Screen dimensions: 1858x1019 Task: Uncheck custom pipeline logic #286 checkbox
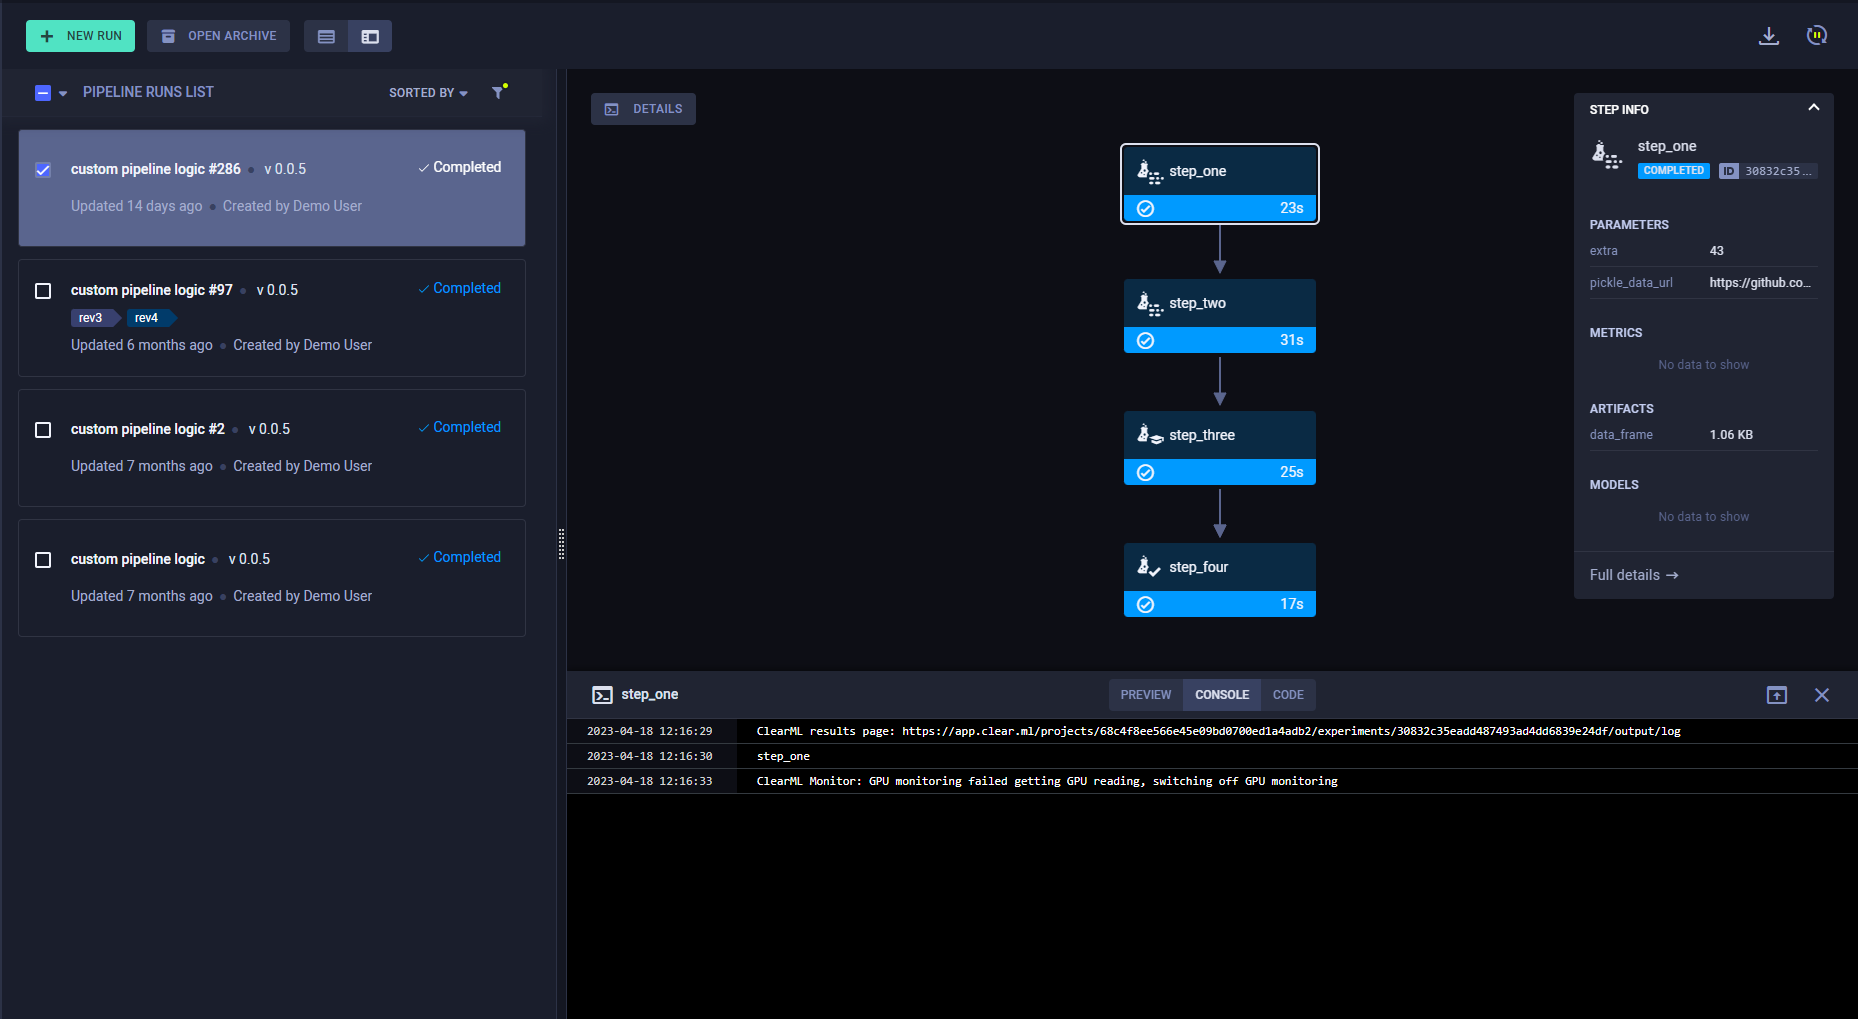(43, 170)
